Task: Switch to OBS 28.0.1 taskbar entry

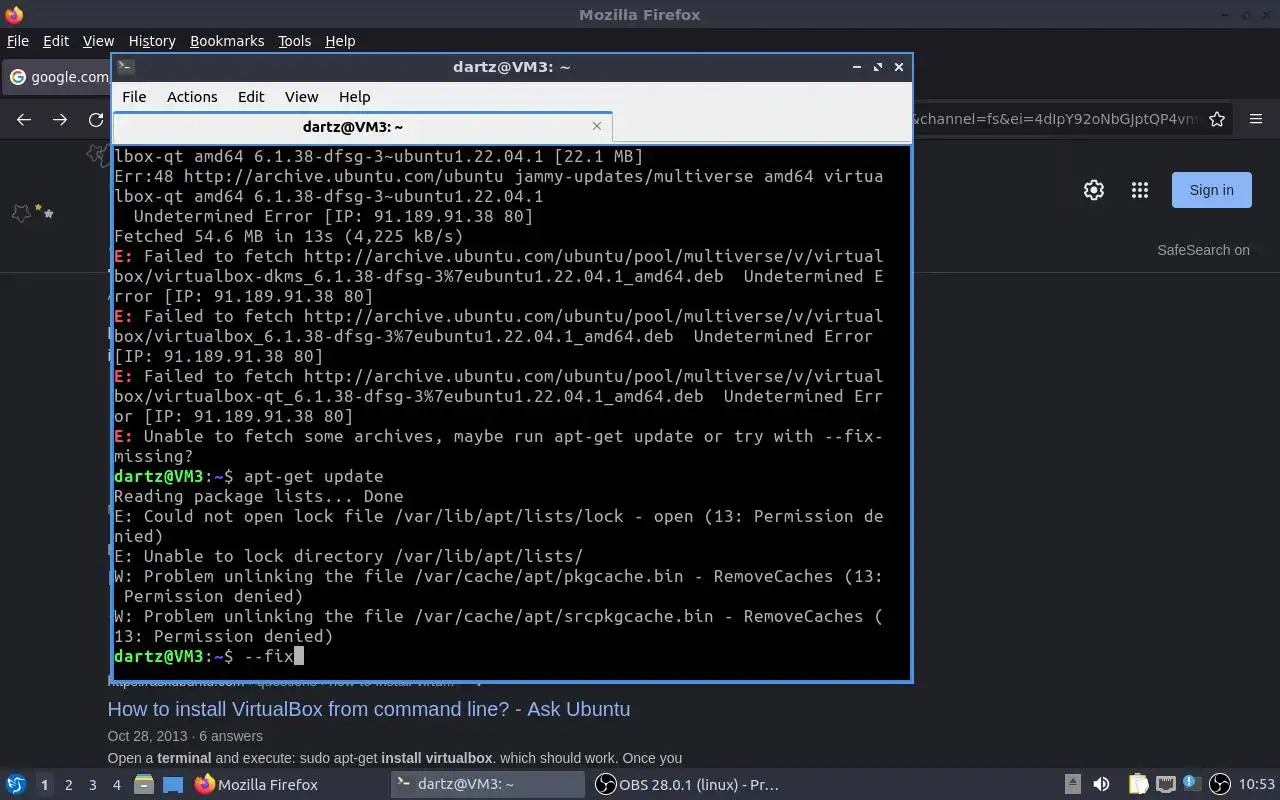Action: (x=687, y=785)
